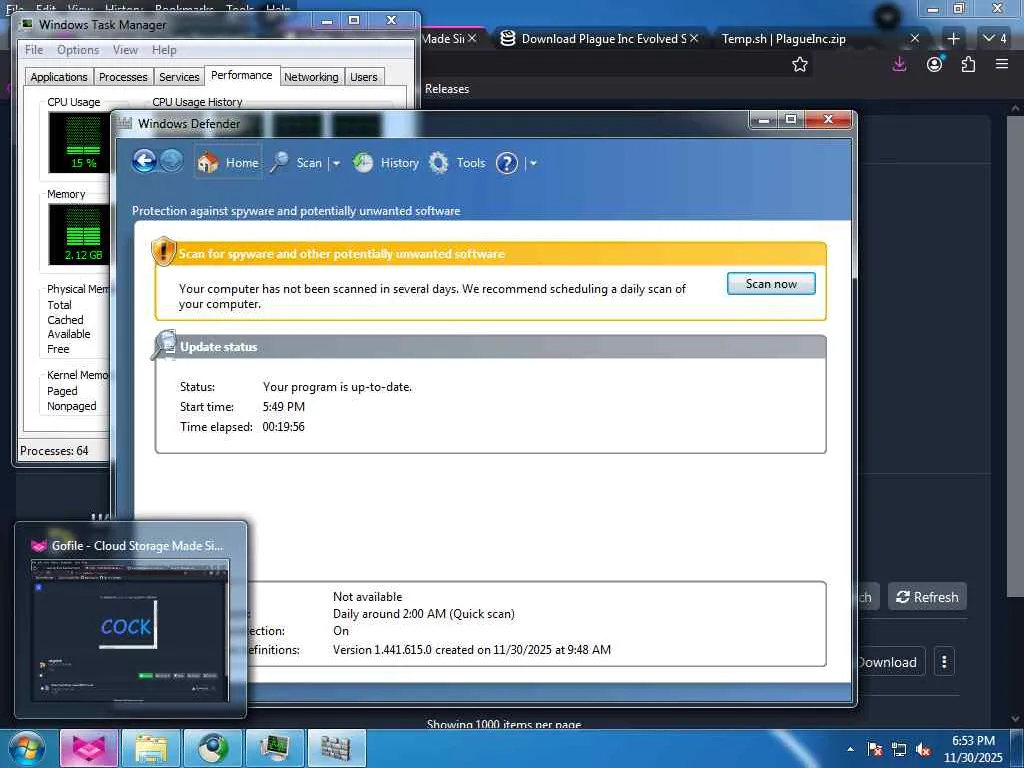Click the Action Center flag tray icon
This screenshot has height=768, width=1024.
(875, 749)
